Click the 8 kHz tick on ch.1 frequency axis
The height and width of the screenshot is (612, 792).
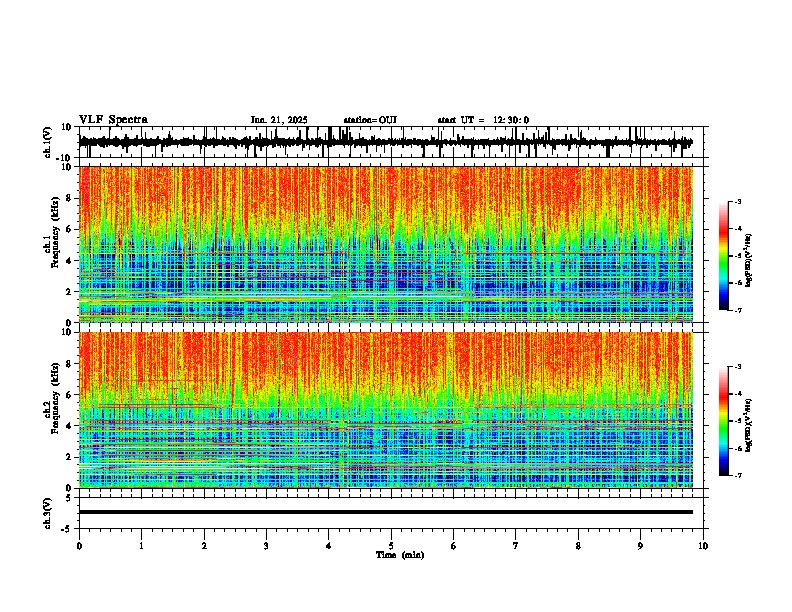coord(69,198)
